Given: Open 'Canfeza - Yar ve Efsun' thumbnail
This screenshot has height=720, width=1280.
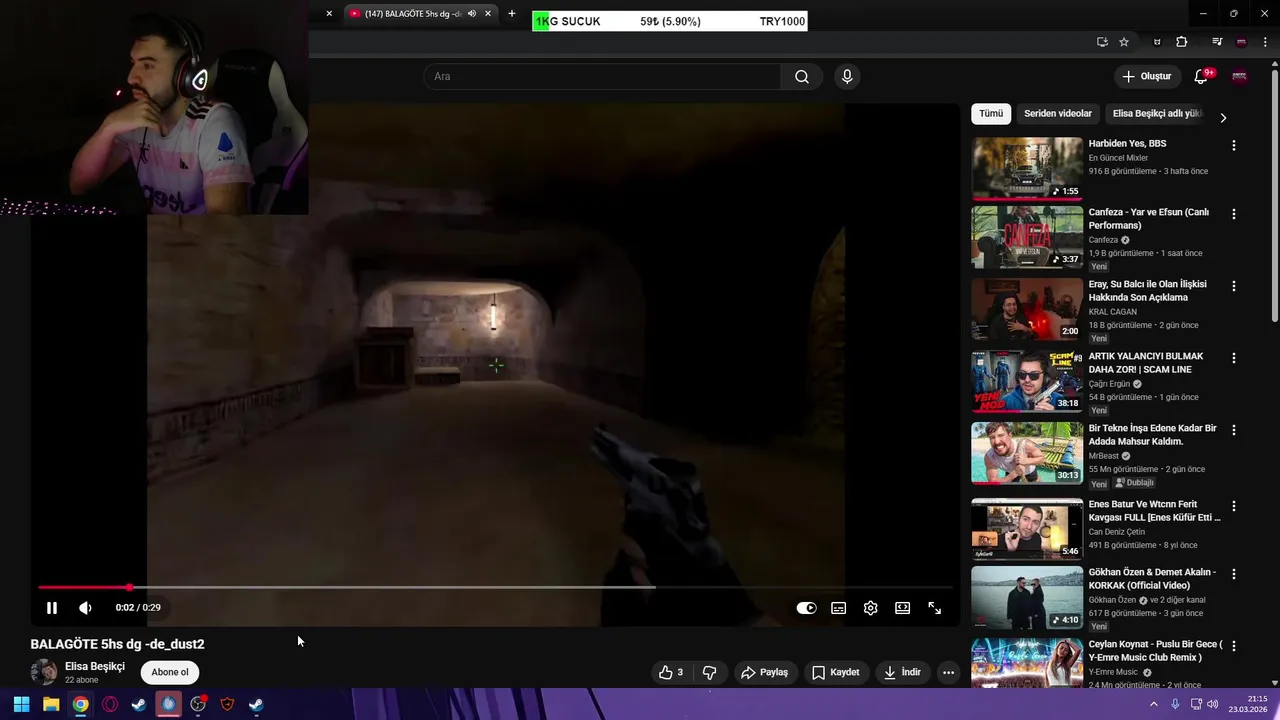Looking at the screenshot, I should coord(1027,237).
